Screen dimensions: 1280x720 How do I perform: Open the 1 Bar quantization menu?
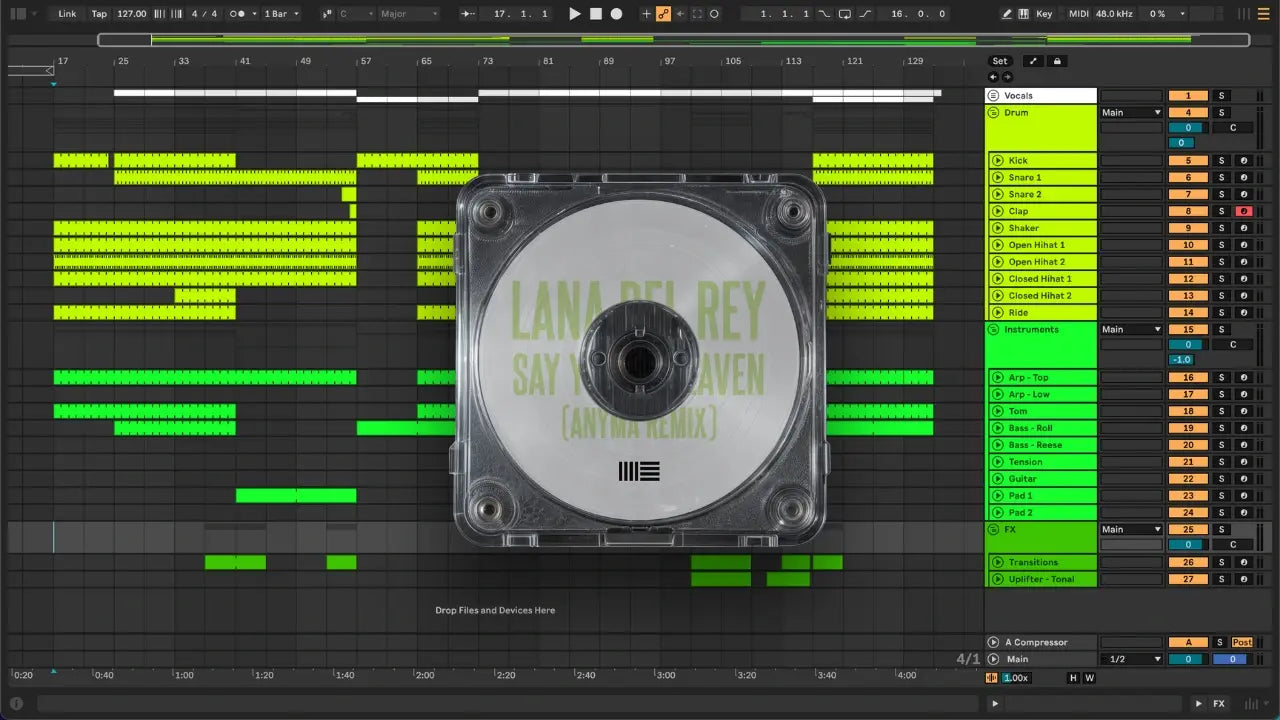click(x=281, y=14)
